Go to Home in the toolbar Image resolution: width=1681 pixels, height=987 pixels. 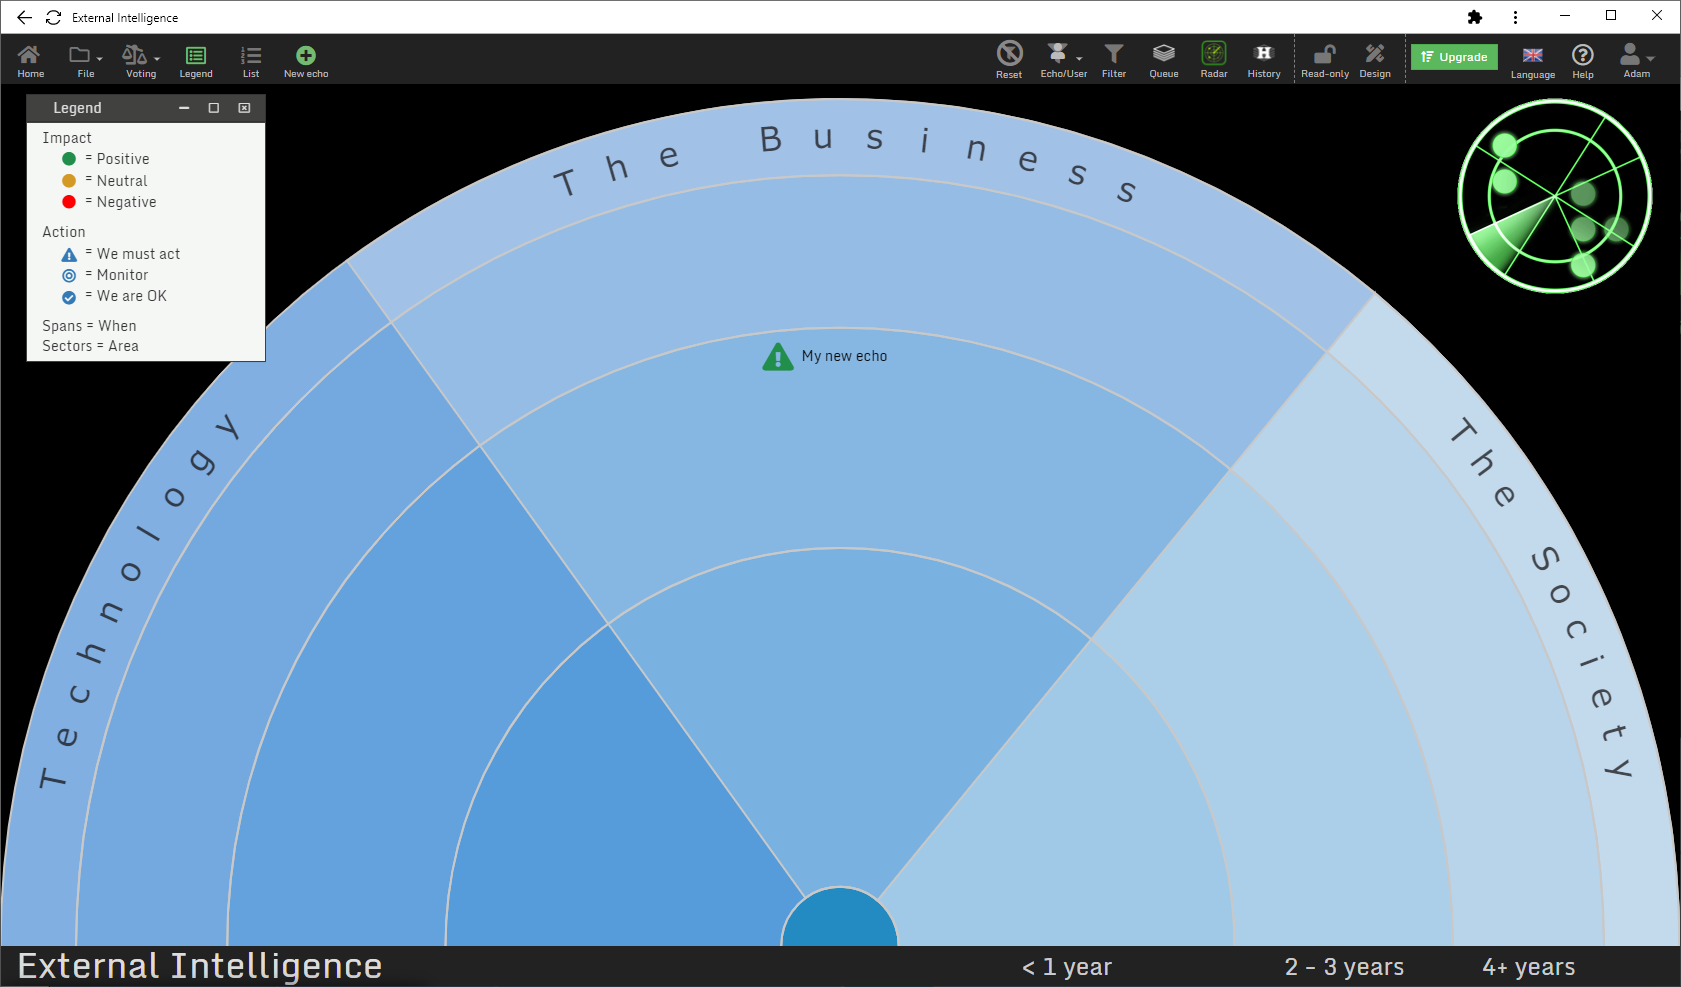click(30, 60)
